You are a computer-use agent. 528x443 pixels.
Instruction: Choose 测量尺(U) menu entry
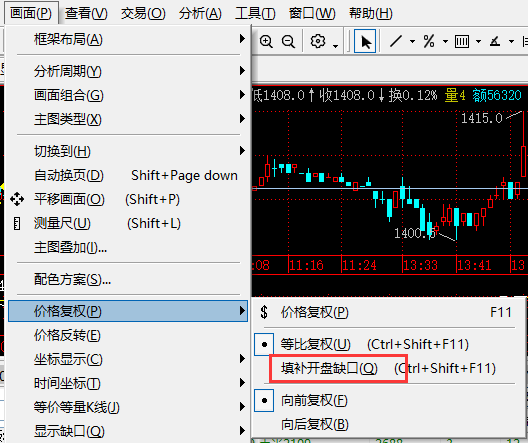[128, 223]
